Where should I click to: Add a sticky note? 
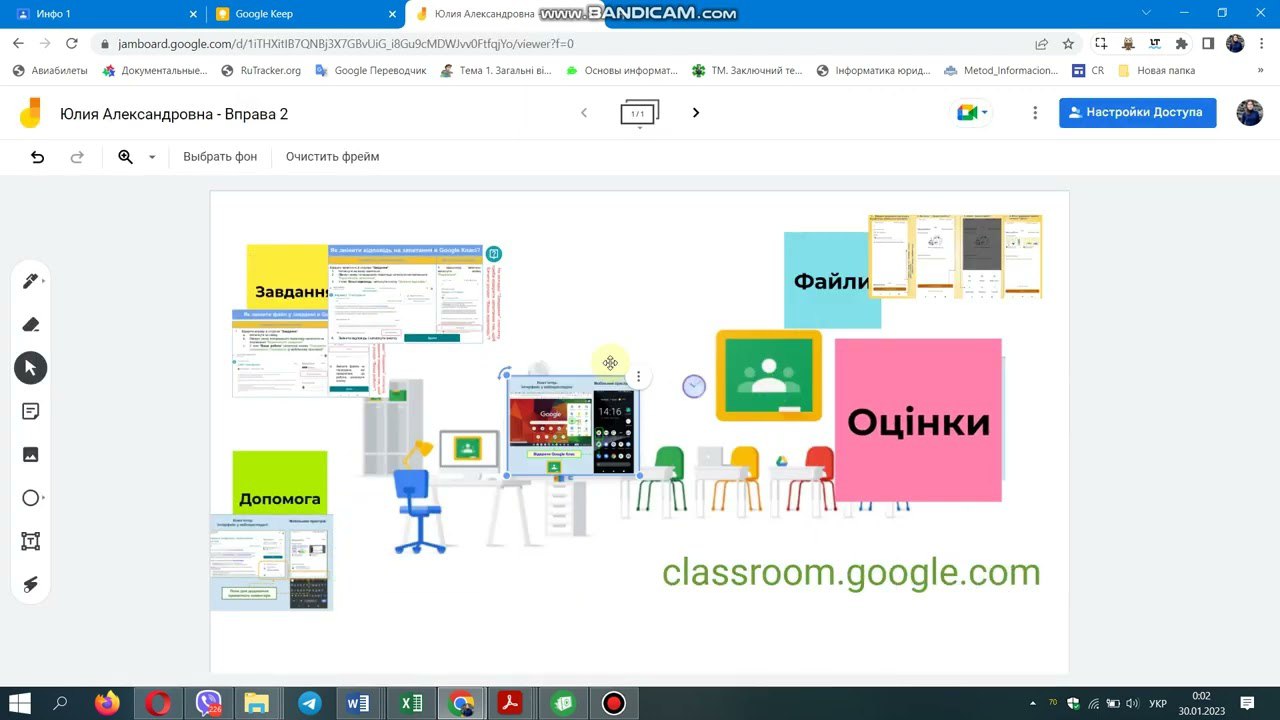pyautogui.click(x=31, y=411)
